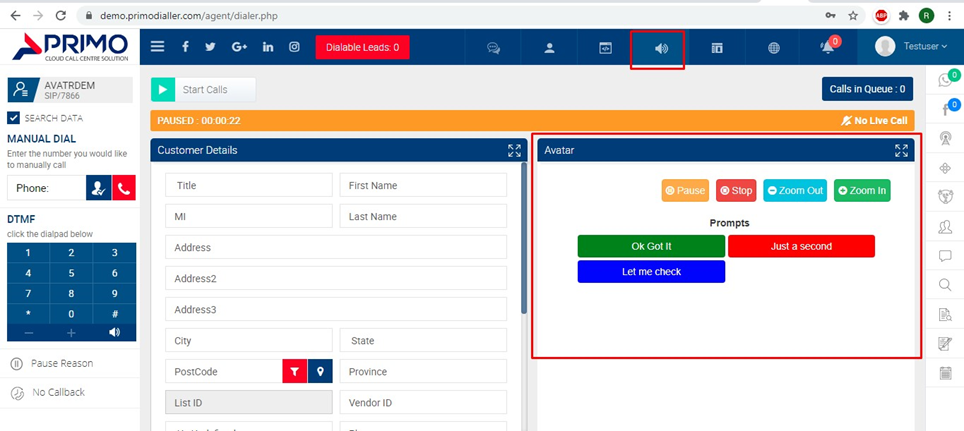
Task: Open the notifications bell icon
Action: point(827,48)
